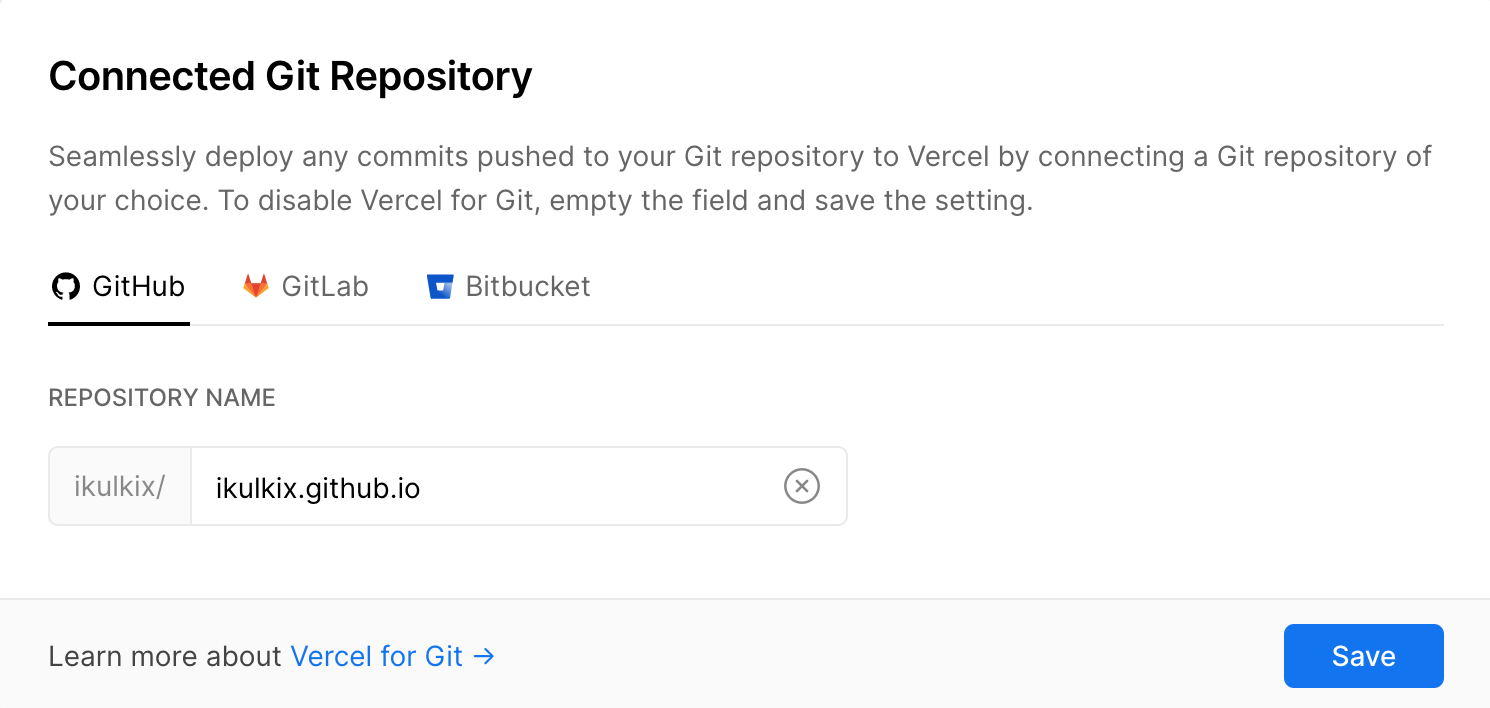The image size is (1490, 708).
Task: Clear the repository name with the X icon
Action: tap(801, 487)
